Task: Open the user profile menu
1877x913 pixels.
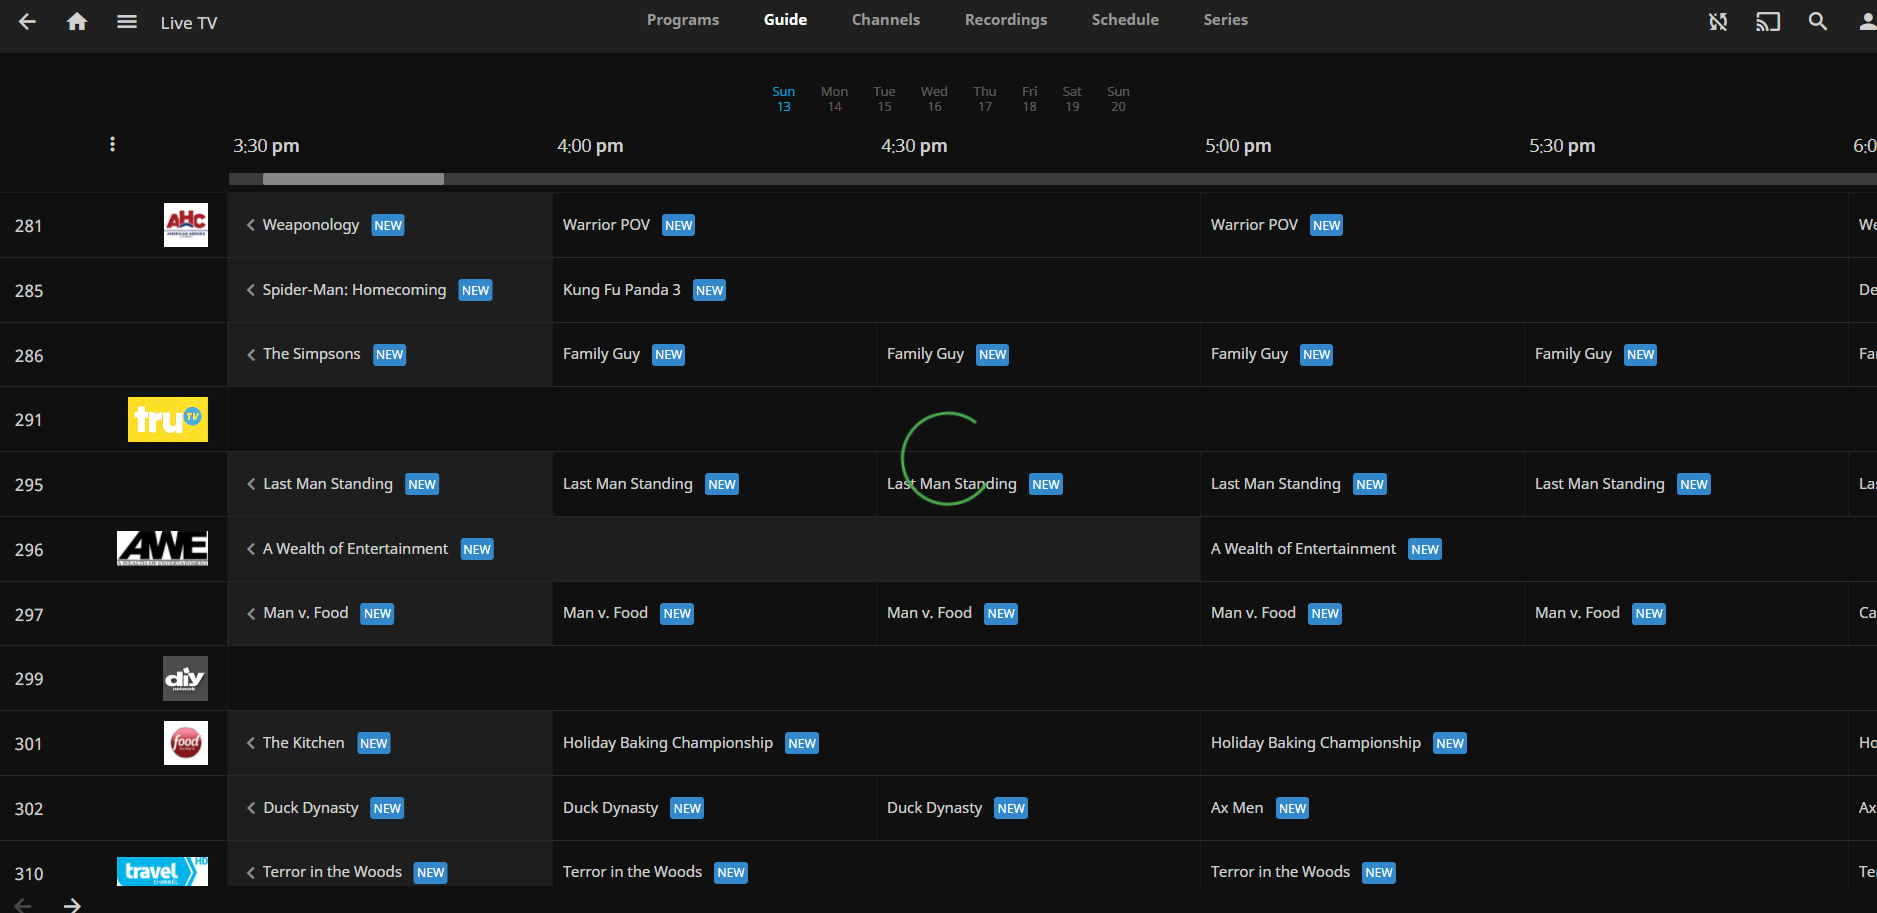Action: point(1867,21)
